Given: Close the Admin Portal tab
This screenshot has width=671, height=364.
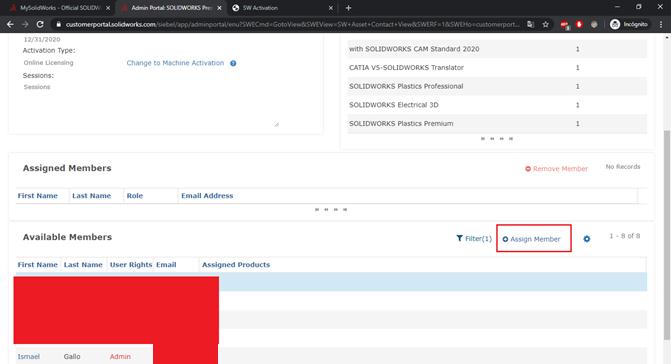Looking at the screenshot, I should pyautogui.click(x=220, y=8).
